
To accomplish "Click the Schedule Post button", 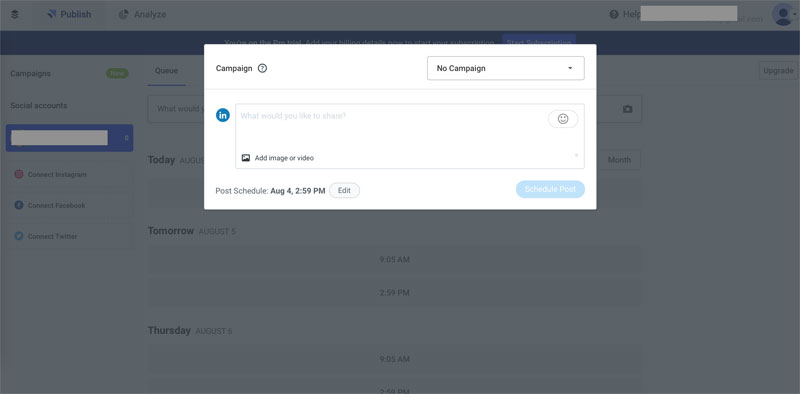I will pos(550,189).
